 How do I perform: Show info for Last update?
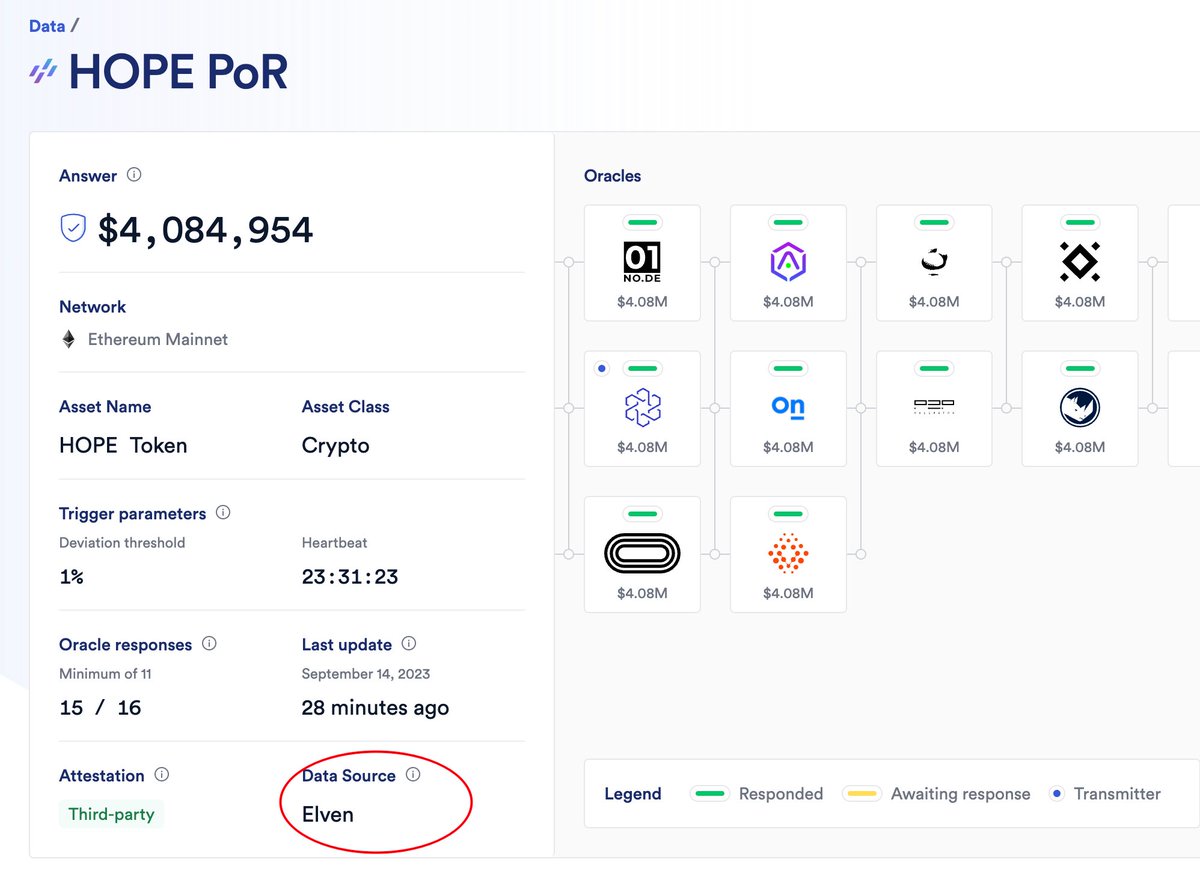pyautogui.click(x=408, y=644)
